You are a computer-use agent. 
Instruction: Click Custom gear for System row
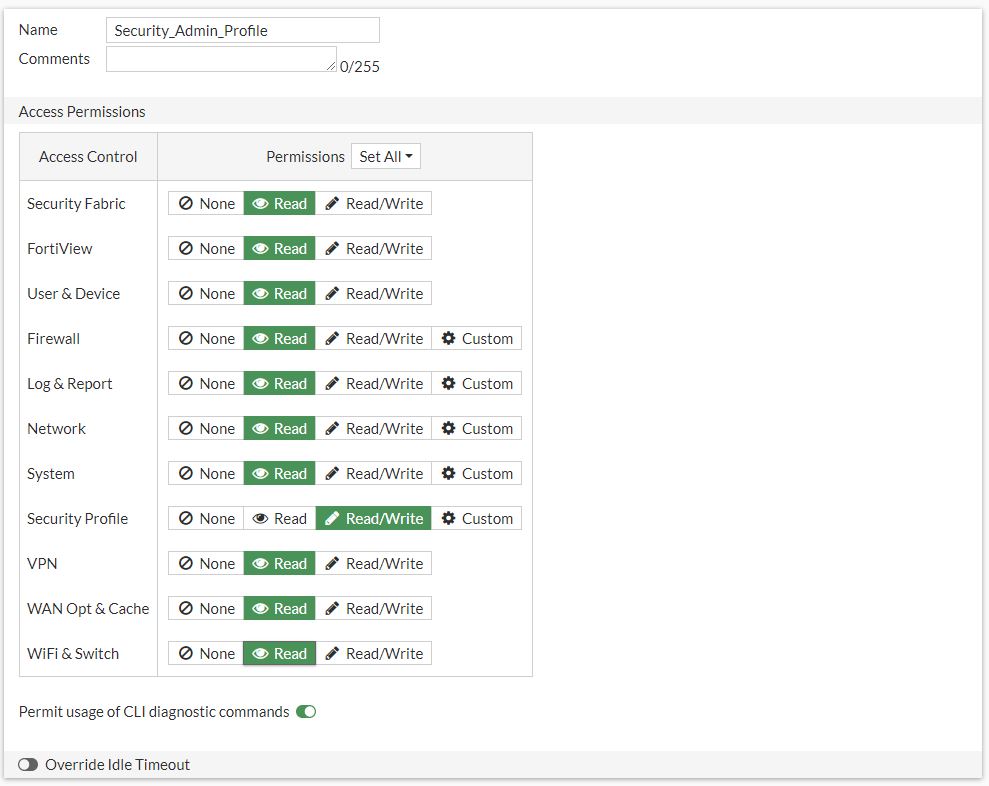click(476, 474)
